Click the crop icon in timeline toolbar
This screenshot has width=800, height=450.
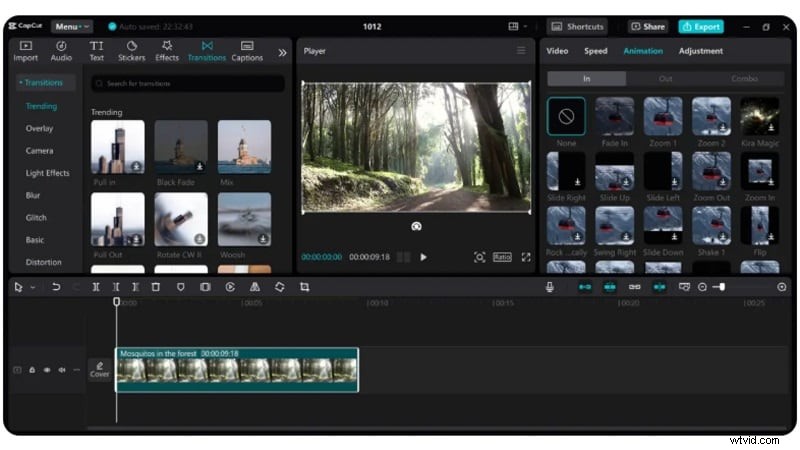point(305,287)
